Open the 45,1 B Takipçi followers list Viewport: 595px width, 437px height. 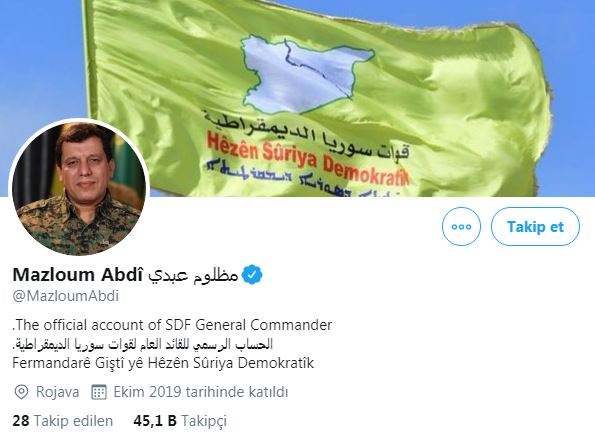pyautogui.click(x=180, y=421)
